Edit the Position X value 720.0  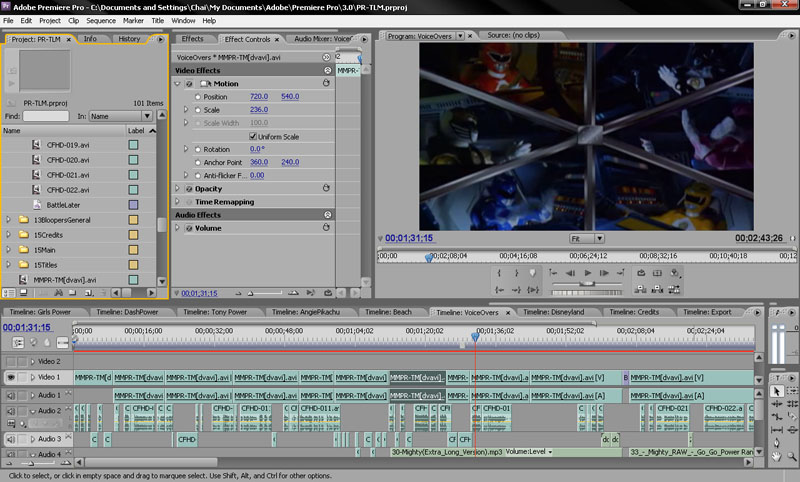[x=259, y=96]
